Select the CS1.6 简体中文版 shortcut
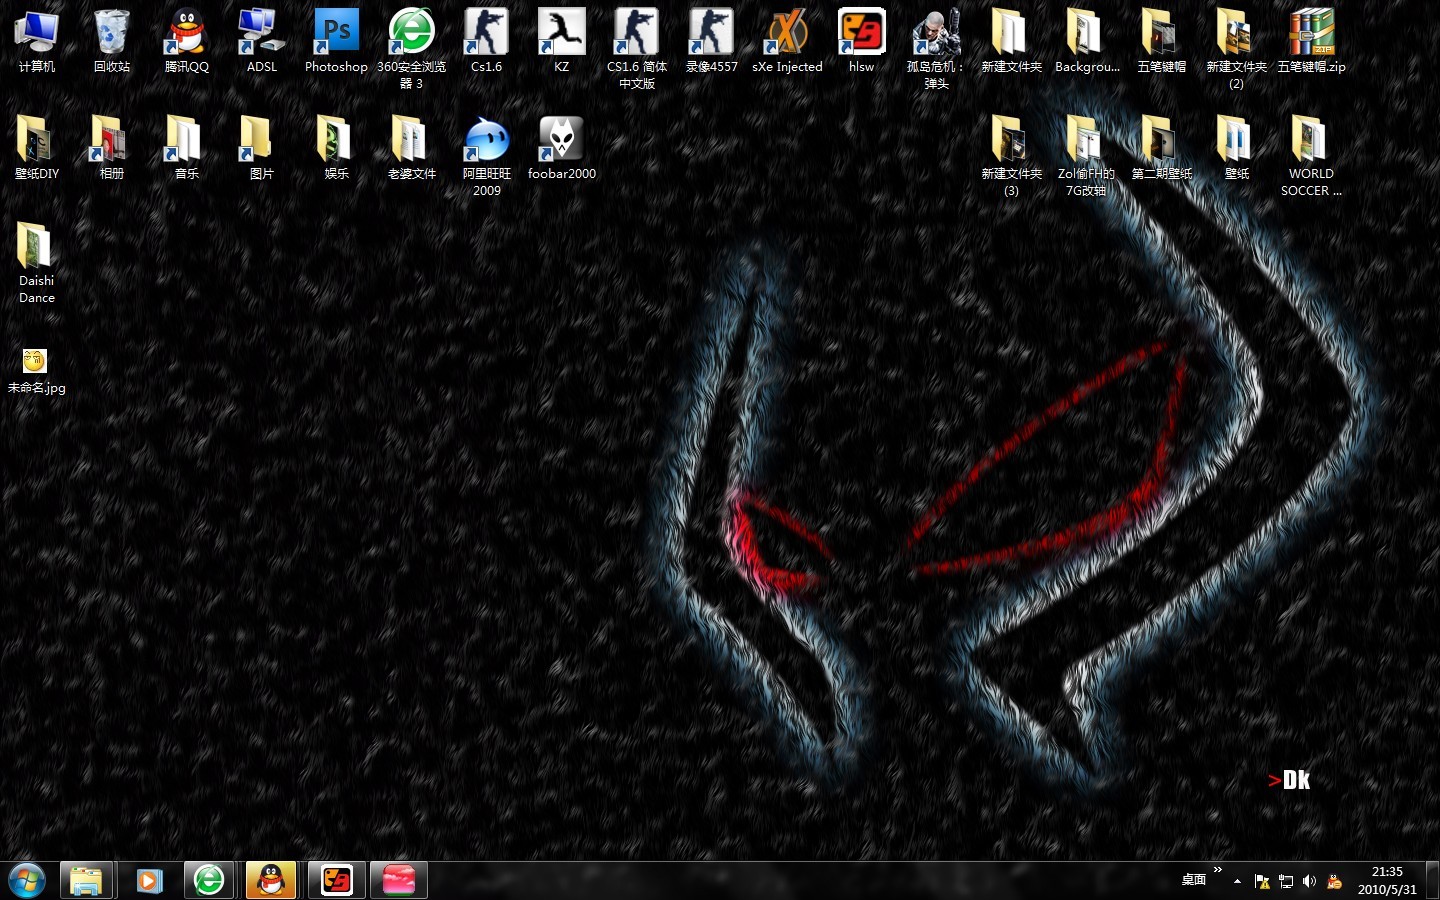1440x900 pixels. point(636,49)
